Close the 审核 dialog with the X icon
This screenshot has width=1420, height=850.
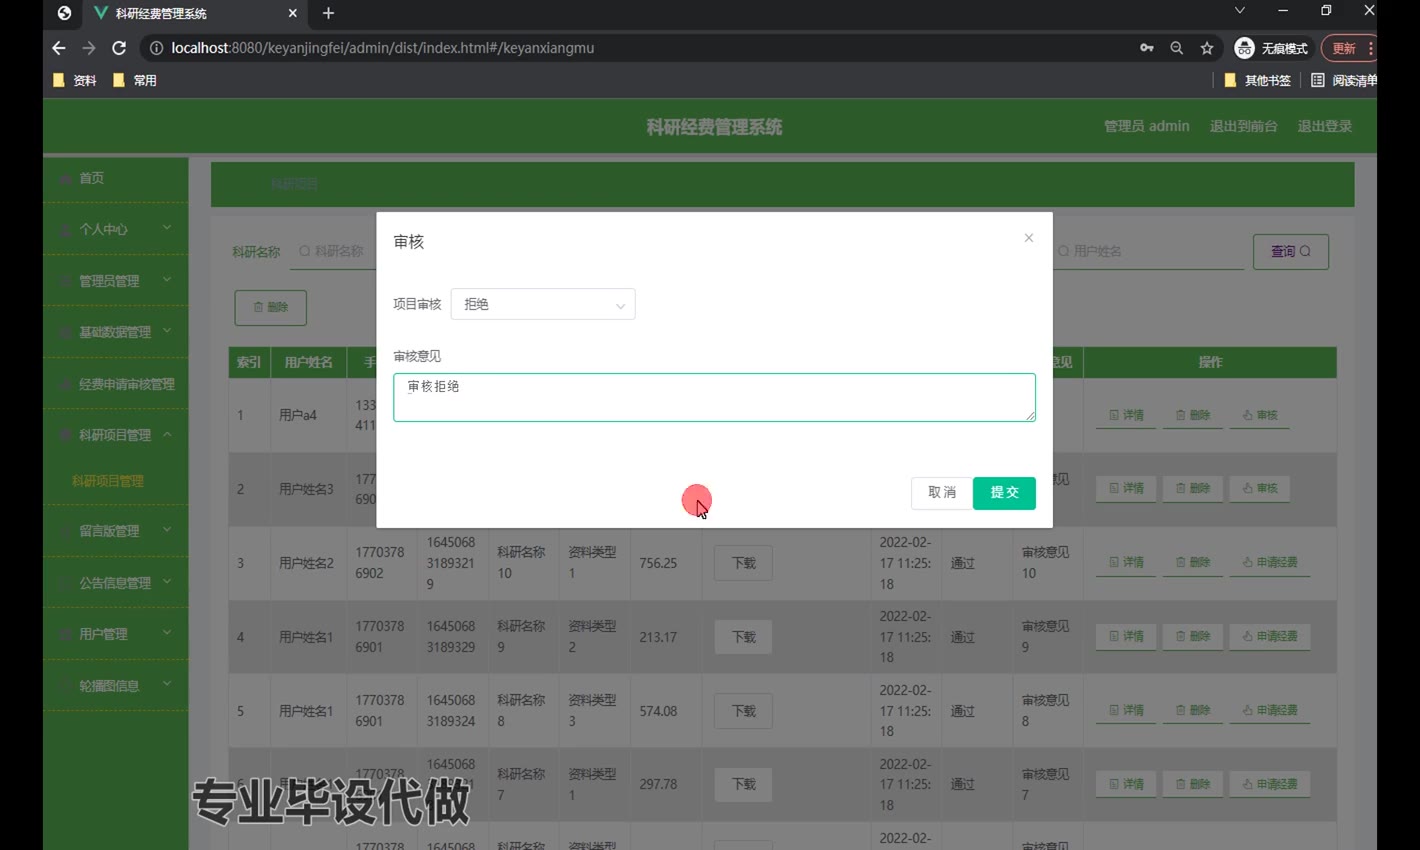[1028, 238]
